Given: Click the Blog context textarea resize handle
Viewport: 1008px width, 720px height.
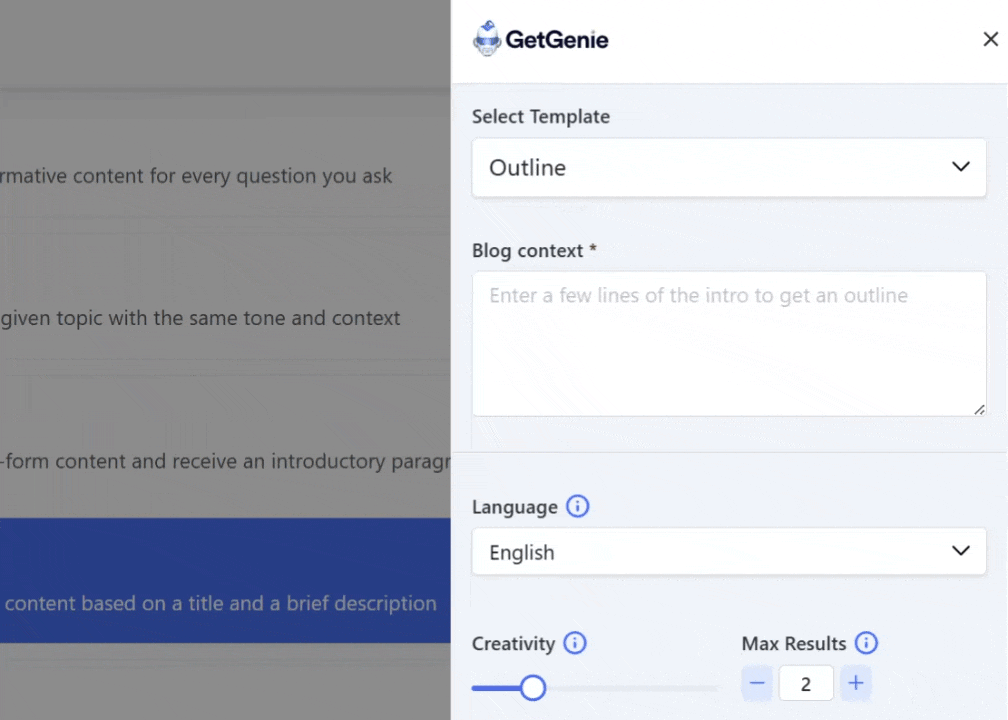Looking at the screenshot, I should pos(979,409).
